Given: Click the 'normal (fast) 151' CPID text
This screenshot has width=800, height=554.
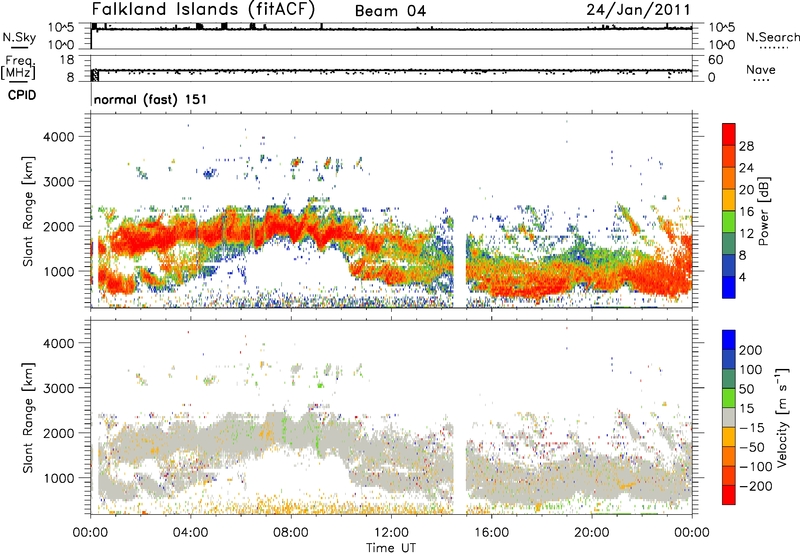Looking at the screenshot, I should click(151, 99).
